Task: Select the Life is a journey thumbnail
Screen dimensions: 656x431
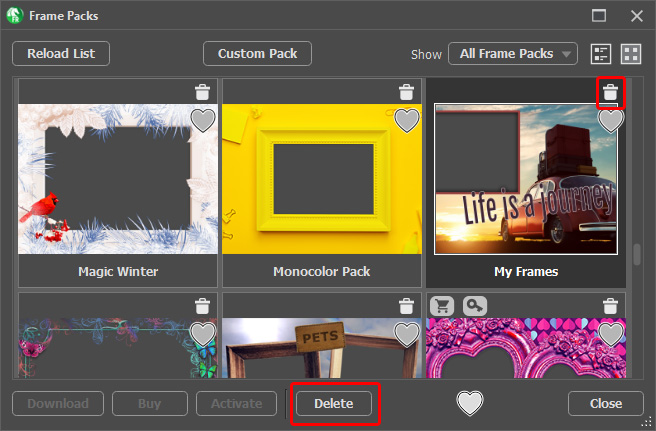Action: coord(526,179)
